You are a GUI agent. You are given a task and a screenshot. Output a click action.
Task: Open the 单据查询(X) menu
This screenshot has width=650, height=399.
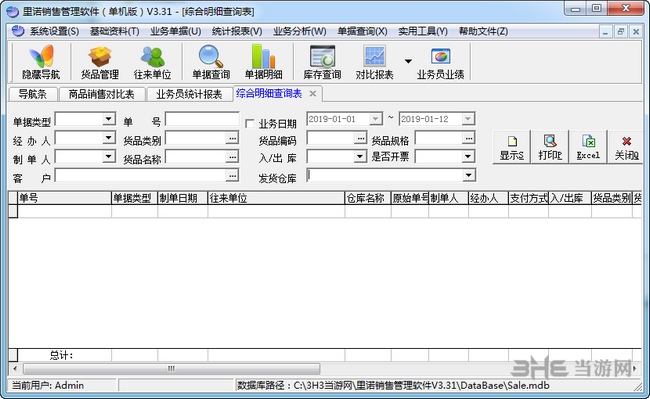click(x=362, y=31)
